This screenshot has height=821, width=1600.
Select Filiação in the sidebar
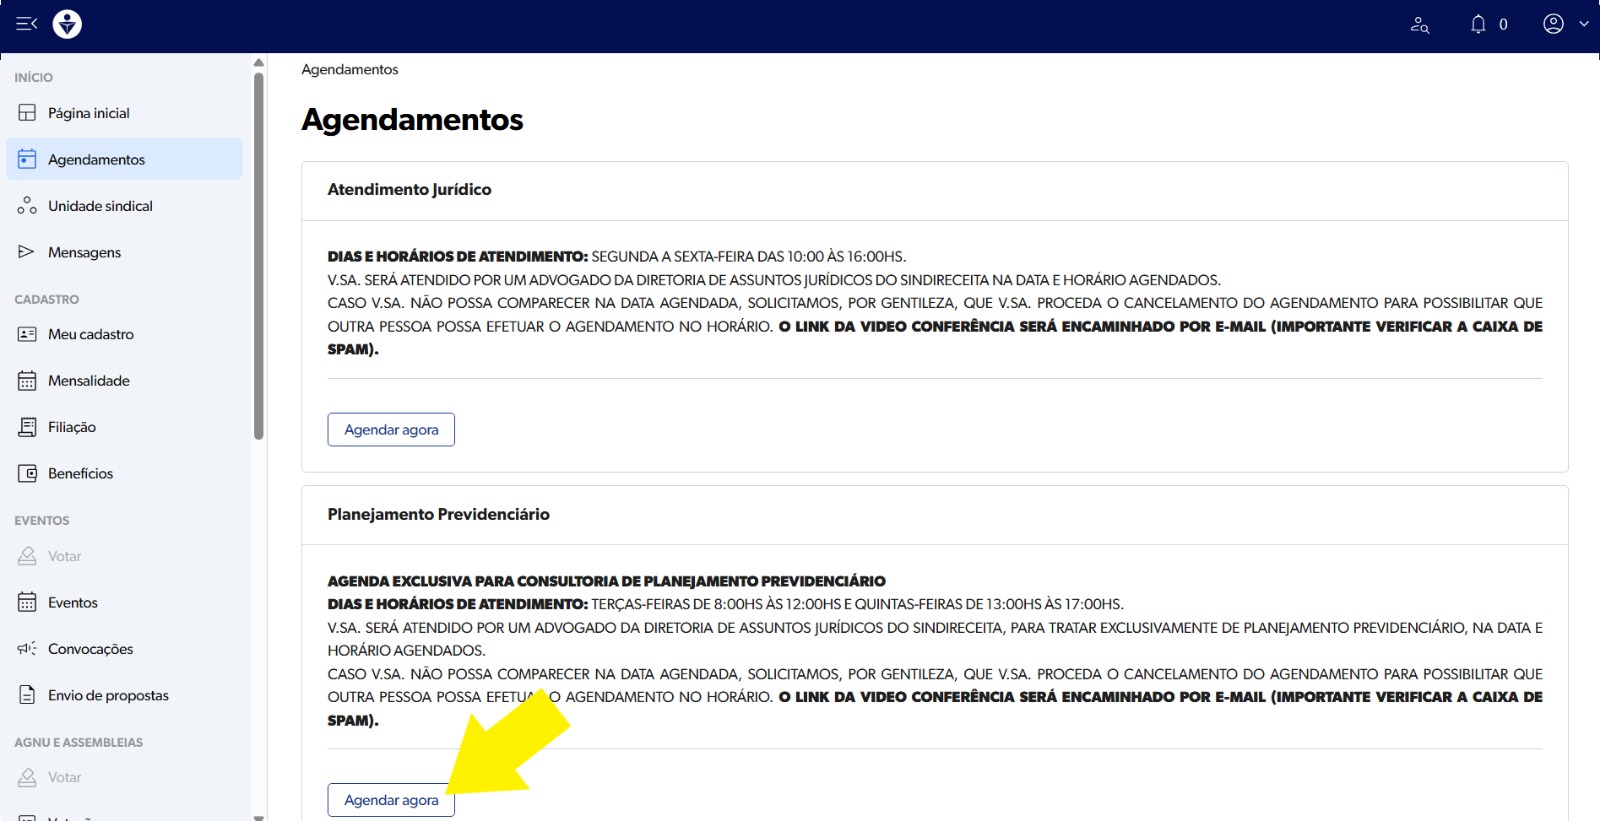click(72, 427)
